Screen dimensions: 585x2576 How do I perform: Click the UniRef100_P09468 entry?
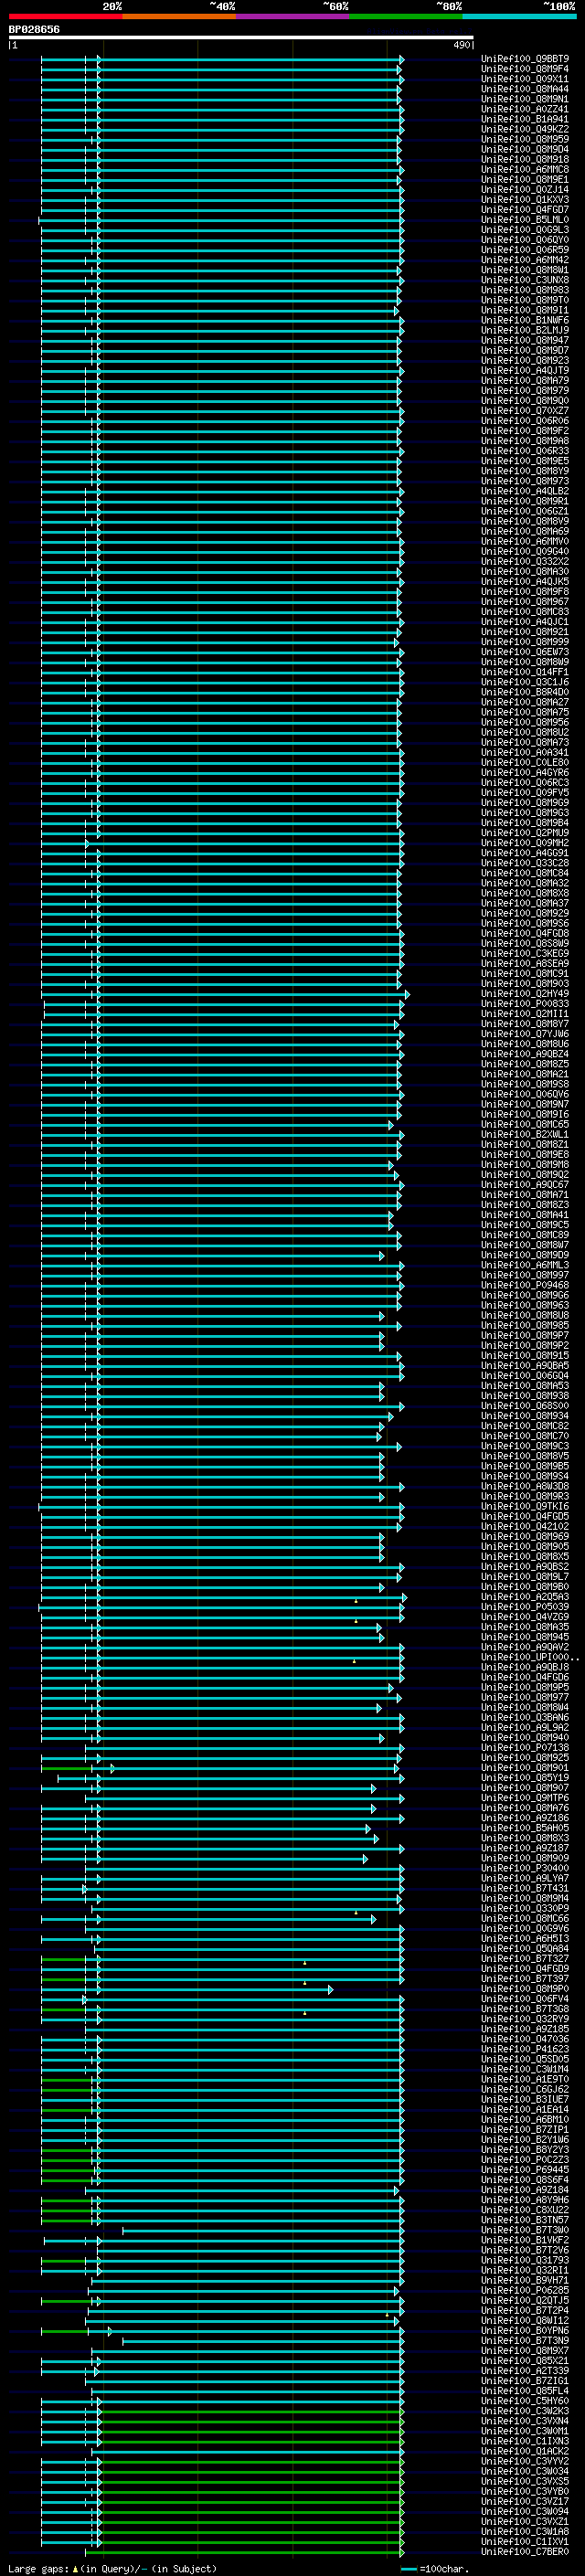point(525,1285)
